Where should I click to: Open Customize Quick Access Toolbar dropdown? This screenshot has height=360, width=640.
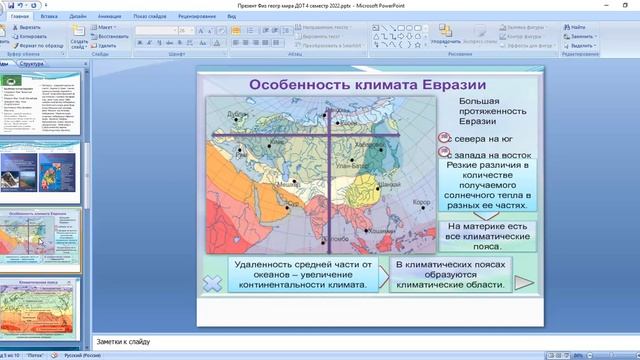click(46, 5)
